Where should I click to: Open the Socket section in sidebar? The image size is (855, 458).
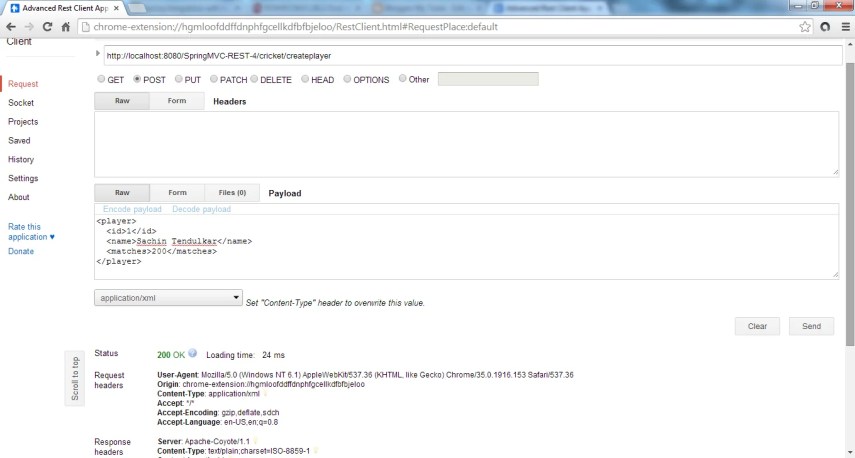[x=21, y=103]
